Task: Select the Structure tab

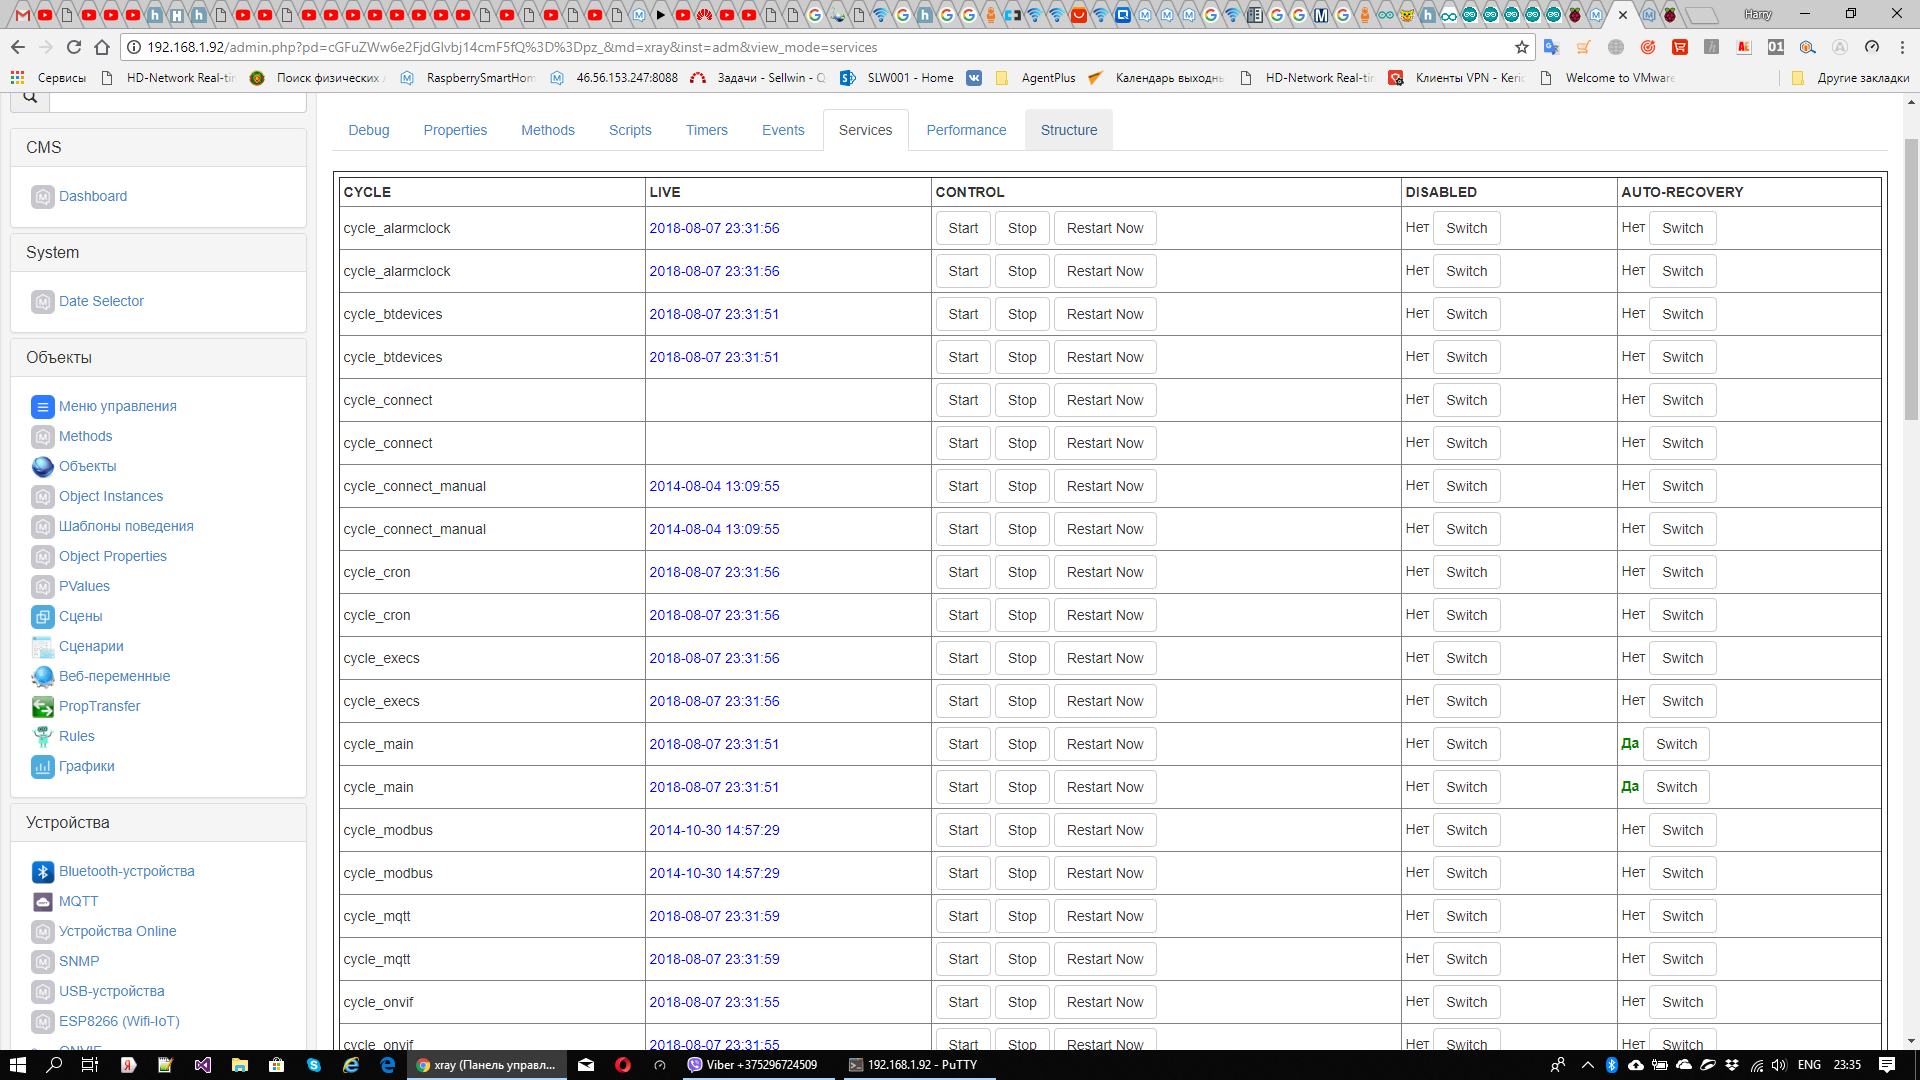Action: coord(1068,130)
